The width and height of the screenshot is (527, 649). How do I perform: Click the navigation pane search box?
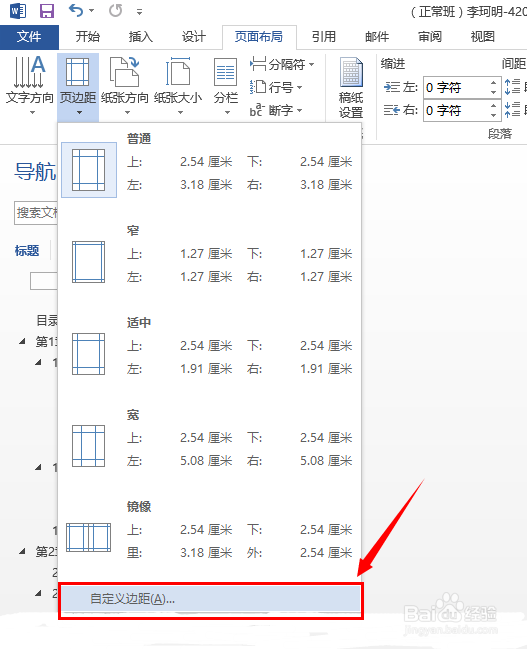point(36,213)
